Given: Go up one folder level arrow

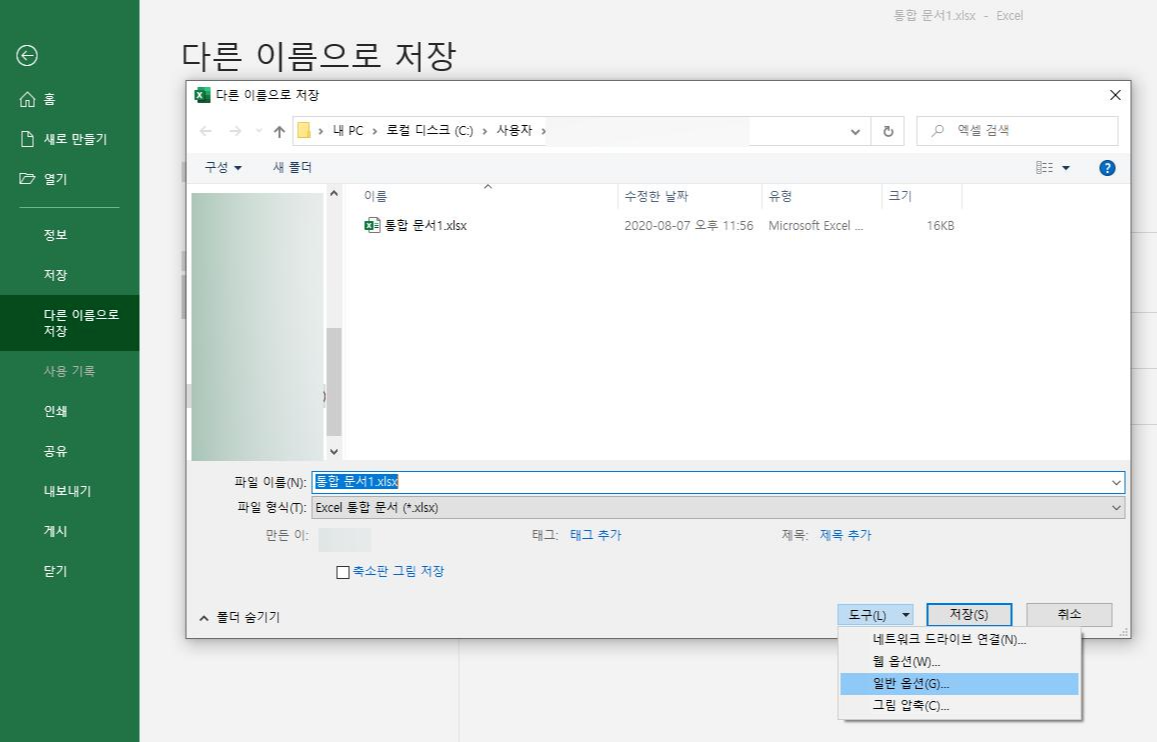Looking at the screenshot, I should click(x=279, y=131).
